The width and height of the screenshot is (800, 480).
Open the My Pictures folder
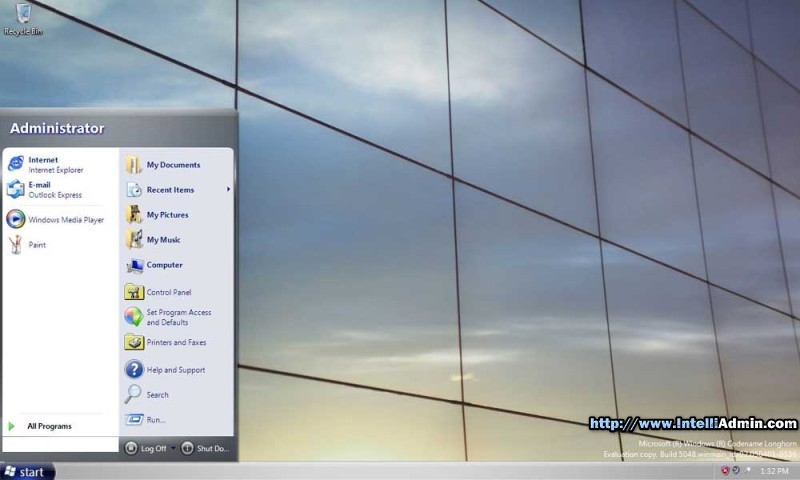click(177, 215)
